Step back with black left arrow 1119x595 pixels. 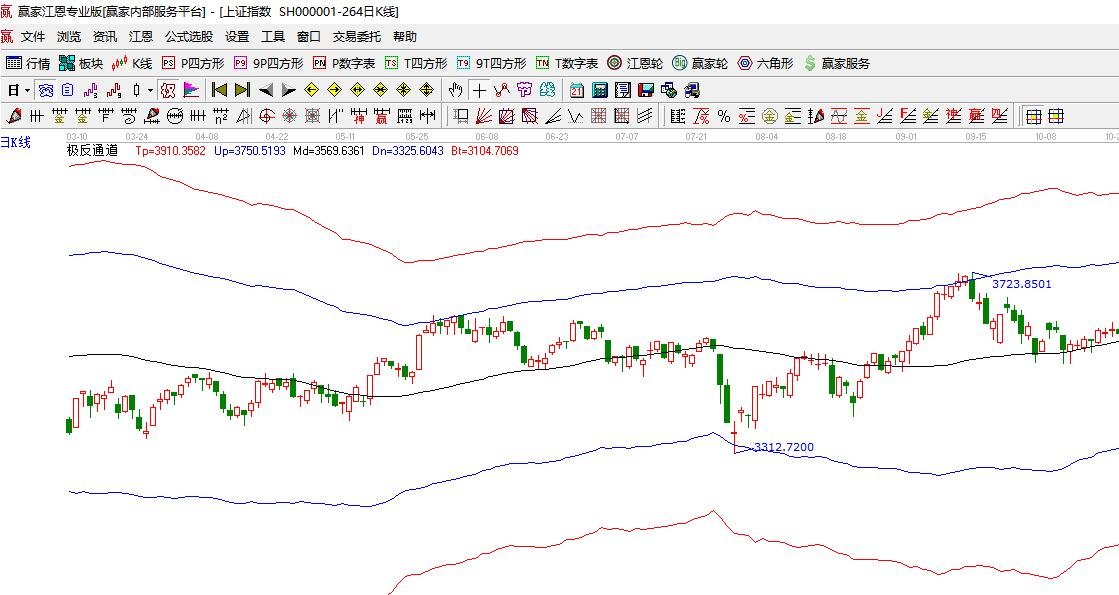(265, 91)
